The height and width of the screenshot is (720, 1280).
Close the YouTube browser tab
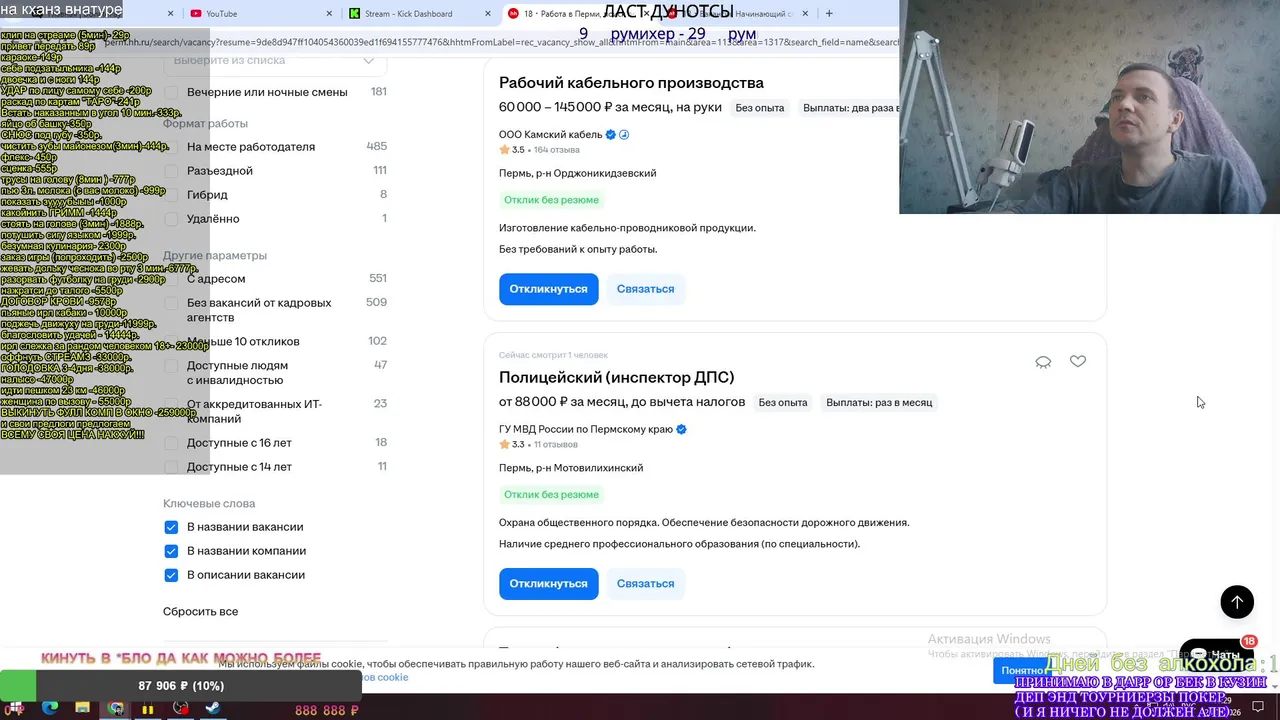(331, 14)
